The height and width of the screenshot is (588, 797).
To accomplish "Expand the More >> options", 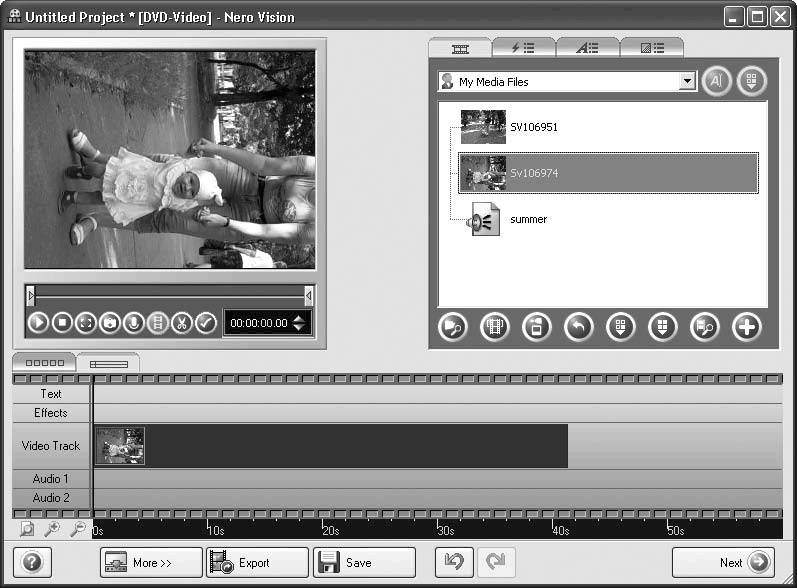I will pyautogui.click(x=150, y=562).
